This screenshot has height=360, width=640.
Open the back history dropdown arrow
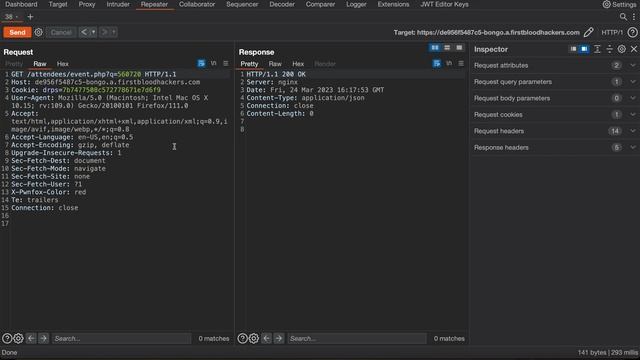coord(93,32)
